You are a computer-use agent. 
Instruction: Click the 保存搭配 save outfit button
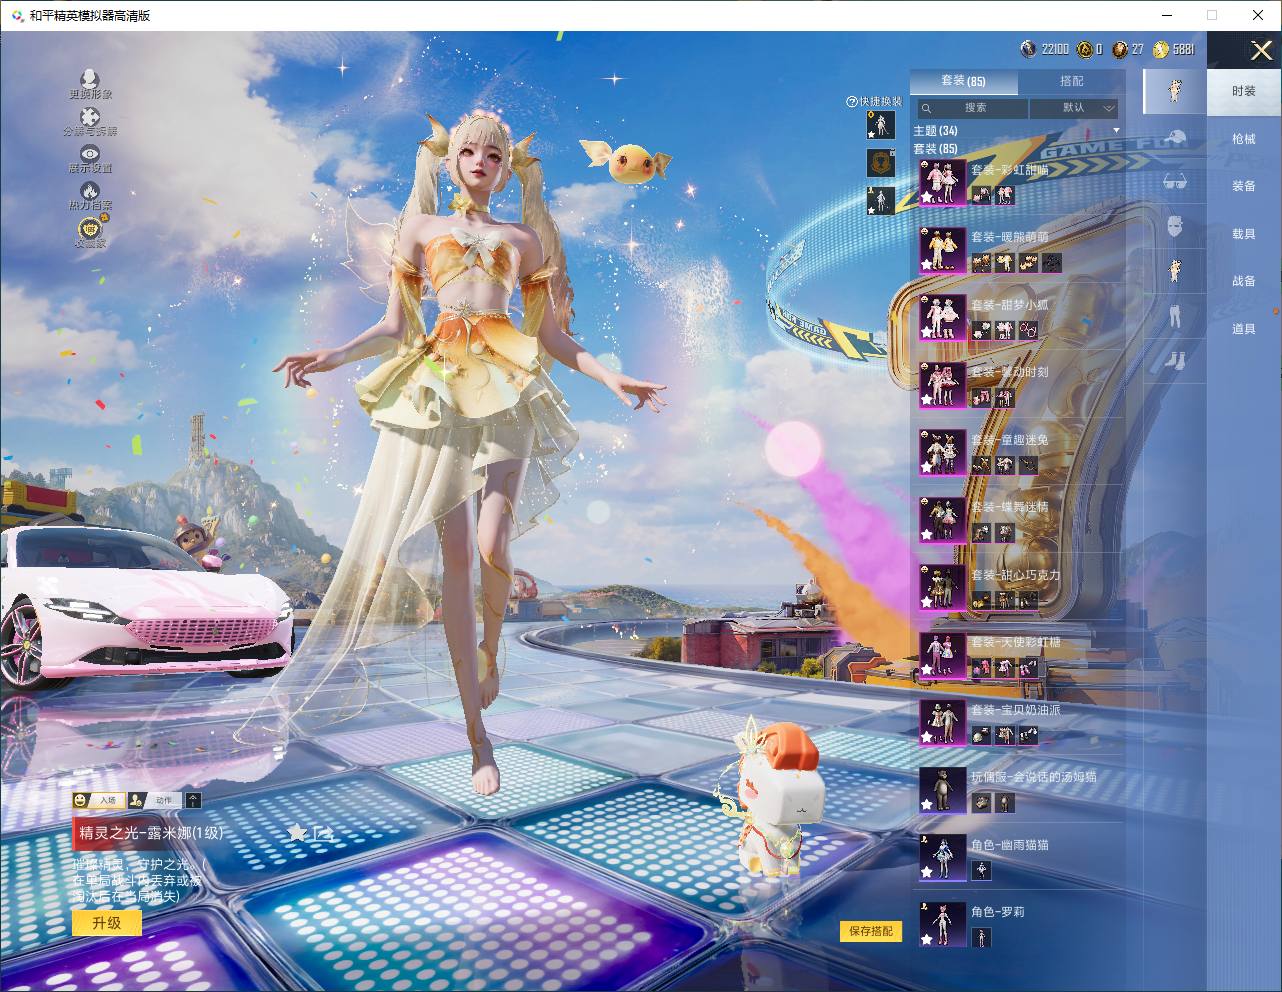pyautogui.click(x=870, y=931)
